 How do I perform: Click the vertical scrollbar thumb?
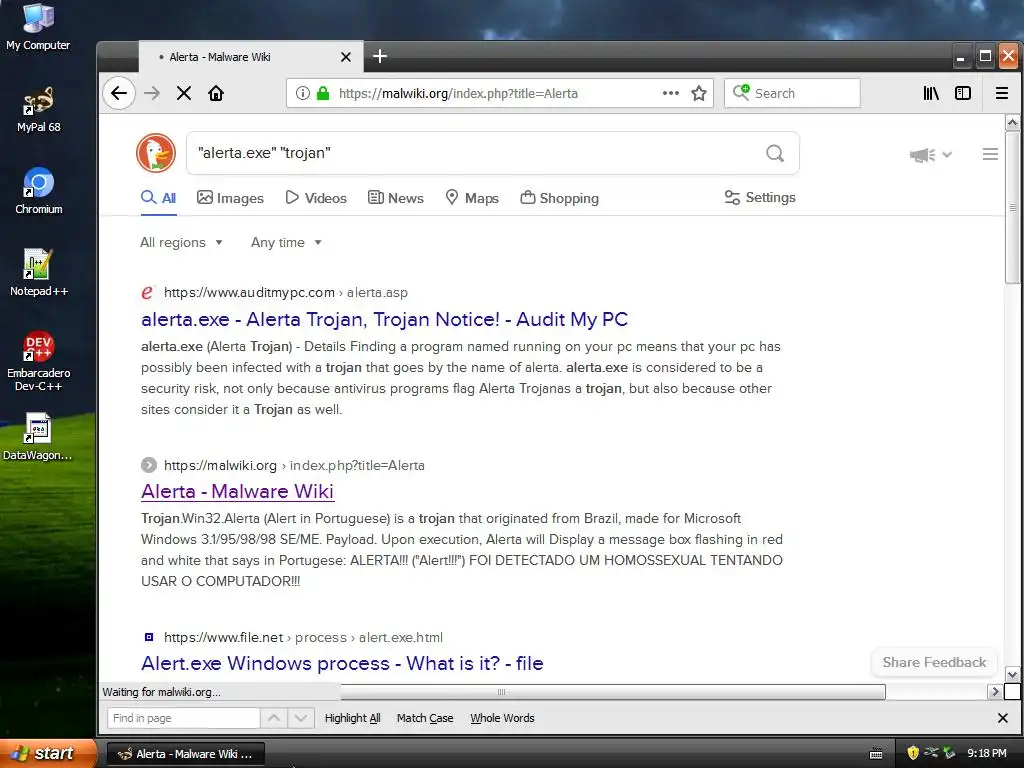1012,207
